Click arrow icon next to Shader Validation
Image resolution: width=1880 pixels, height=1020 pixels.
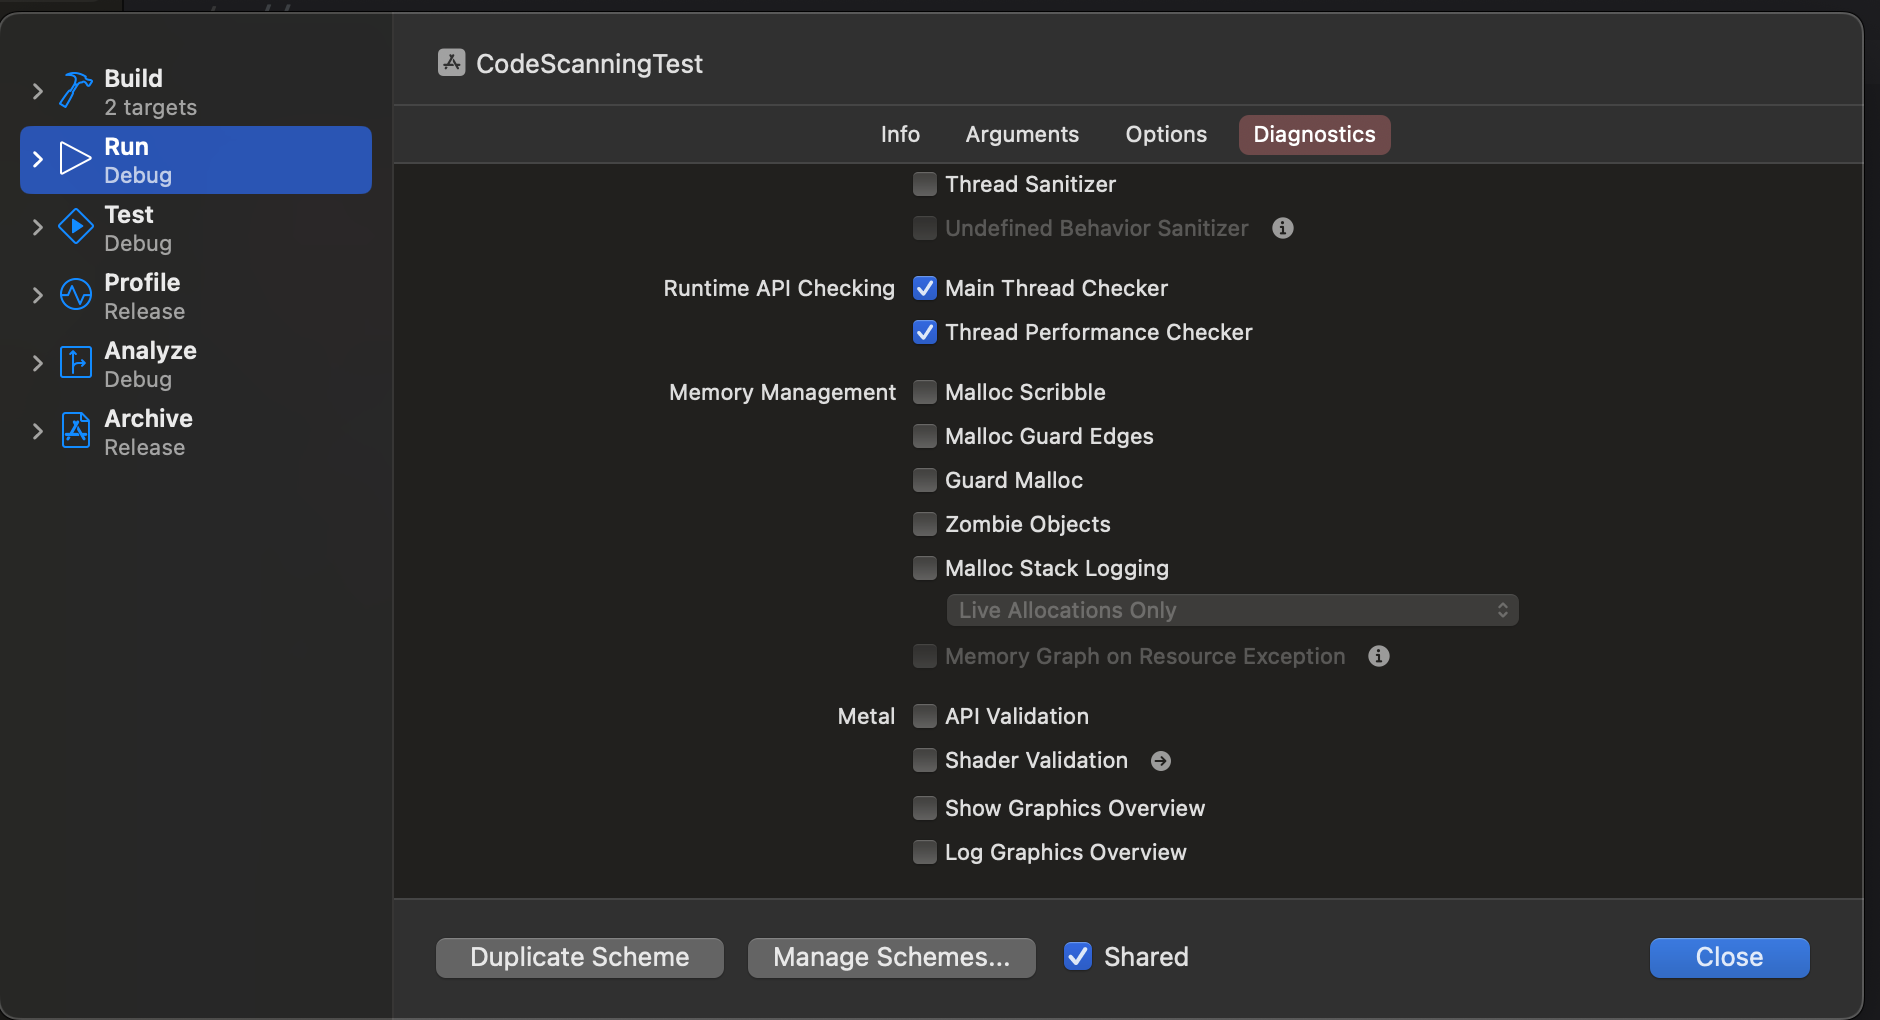[1161, 761]
